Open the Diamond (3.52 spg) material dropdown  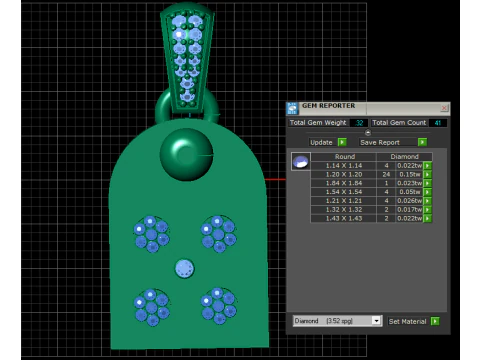pos(376,321)
